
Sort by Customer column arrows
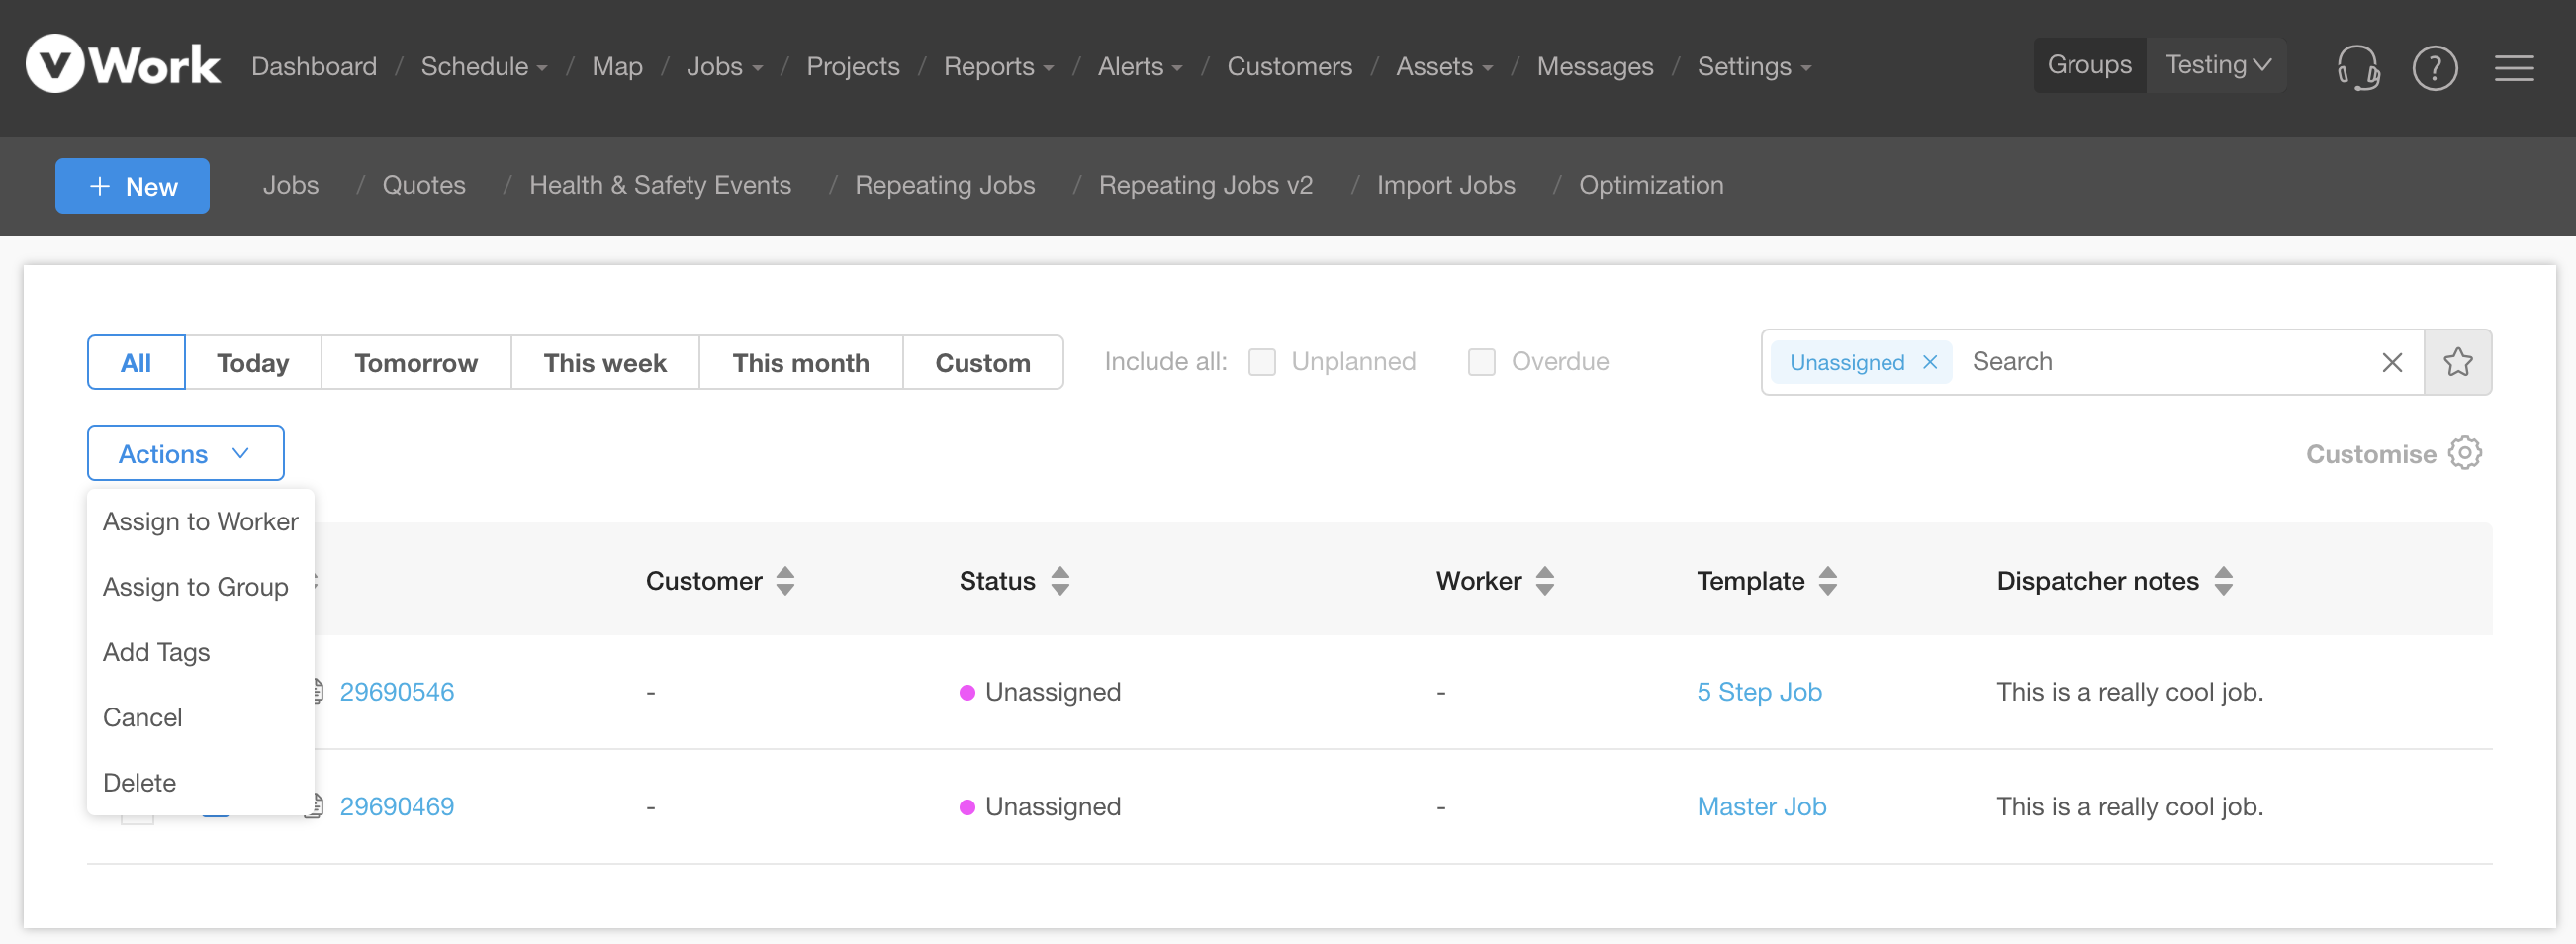pos(785,581)
